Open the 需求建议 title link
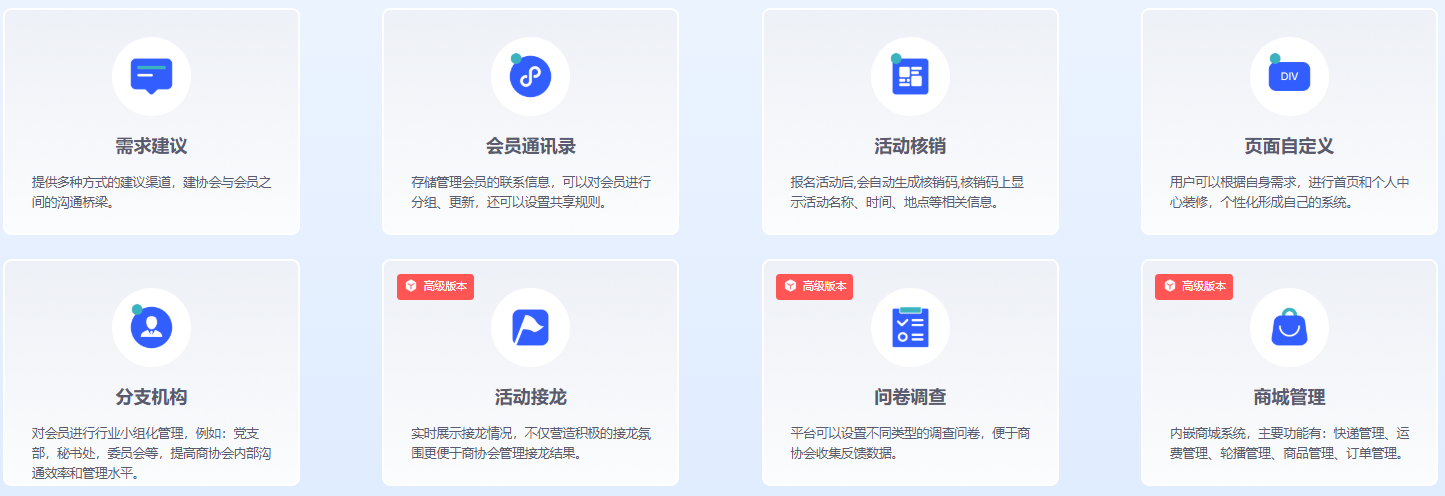 151,147
